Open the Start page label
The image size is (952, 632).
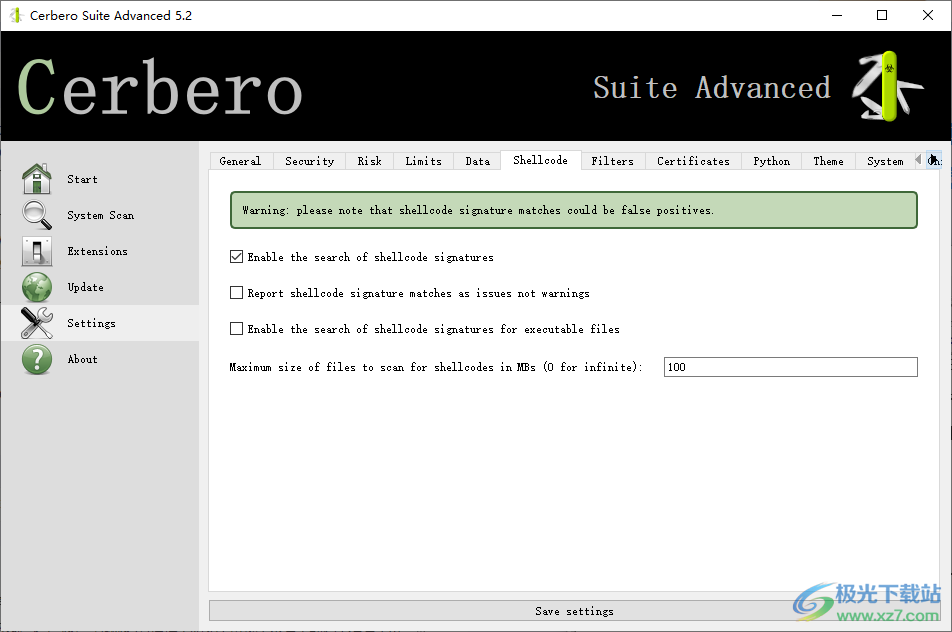[82, 179]
